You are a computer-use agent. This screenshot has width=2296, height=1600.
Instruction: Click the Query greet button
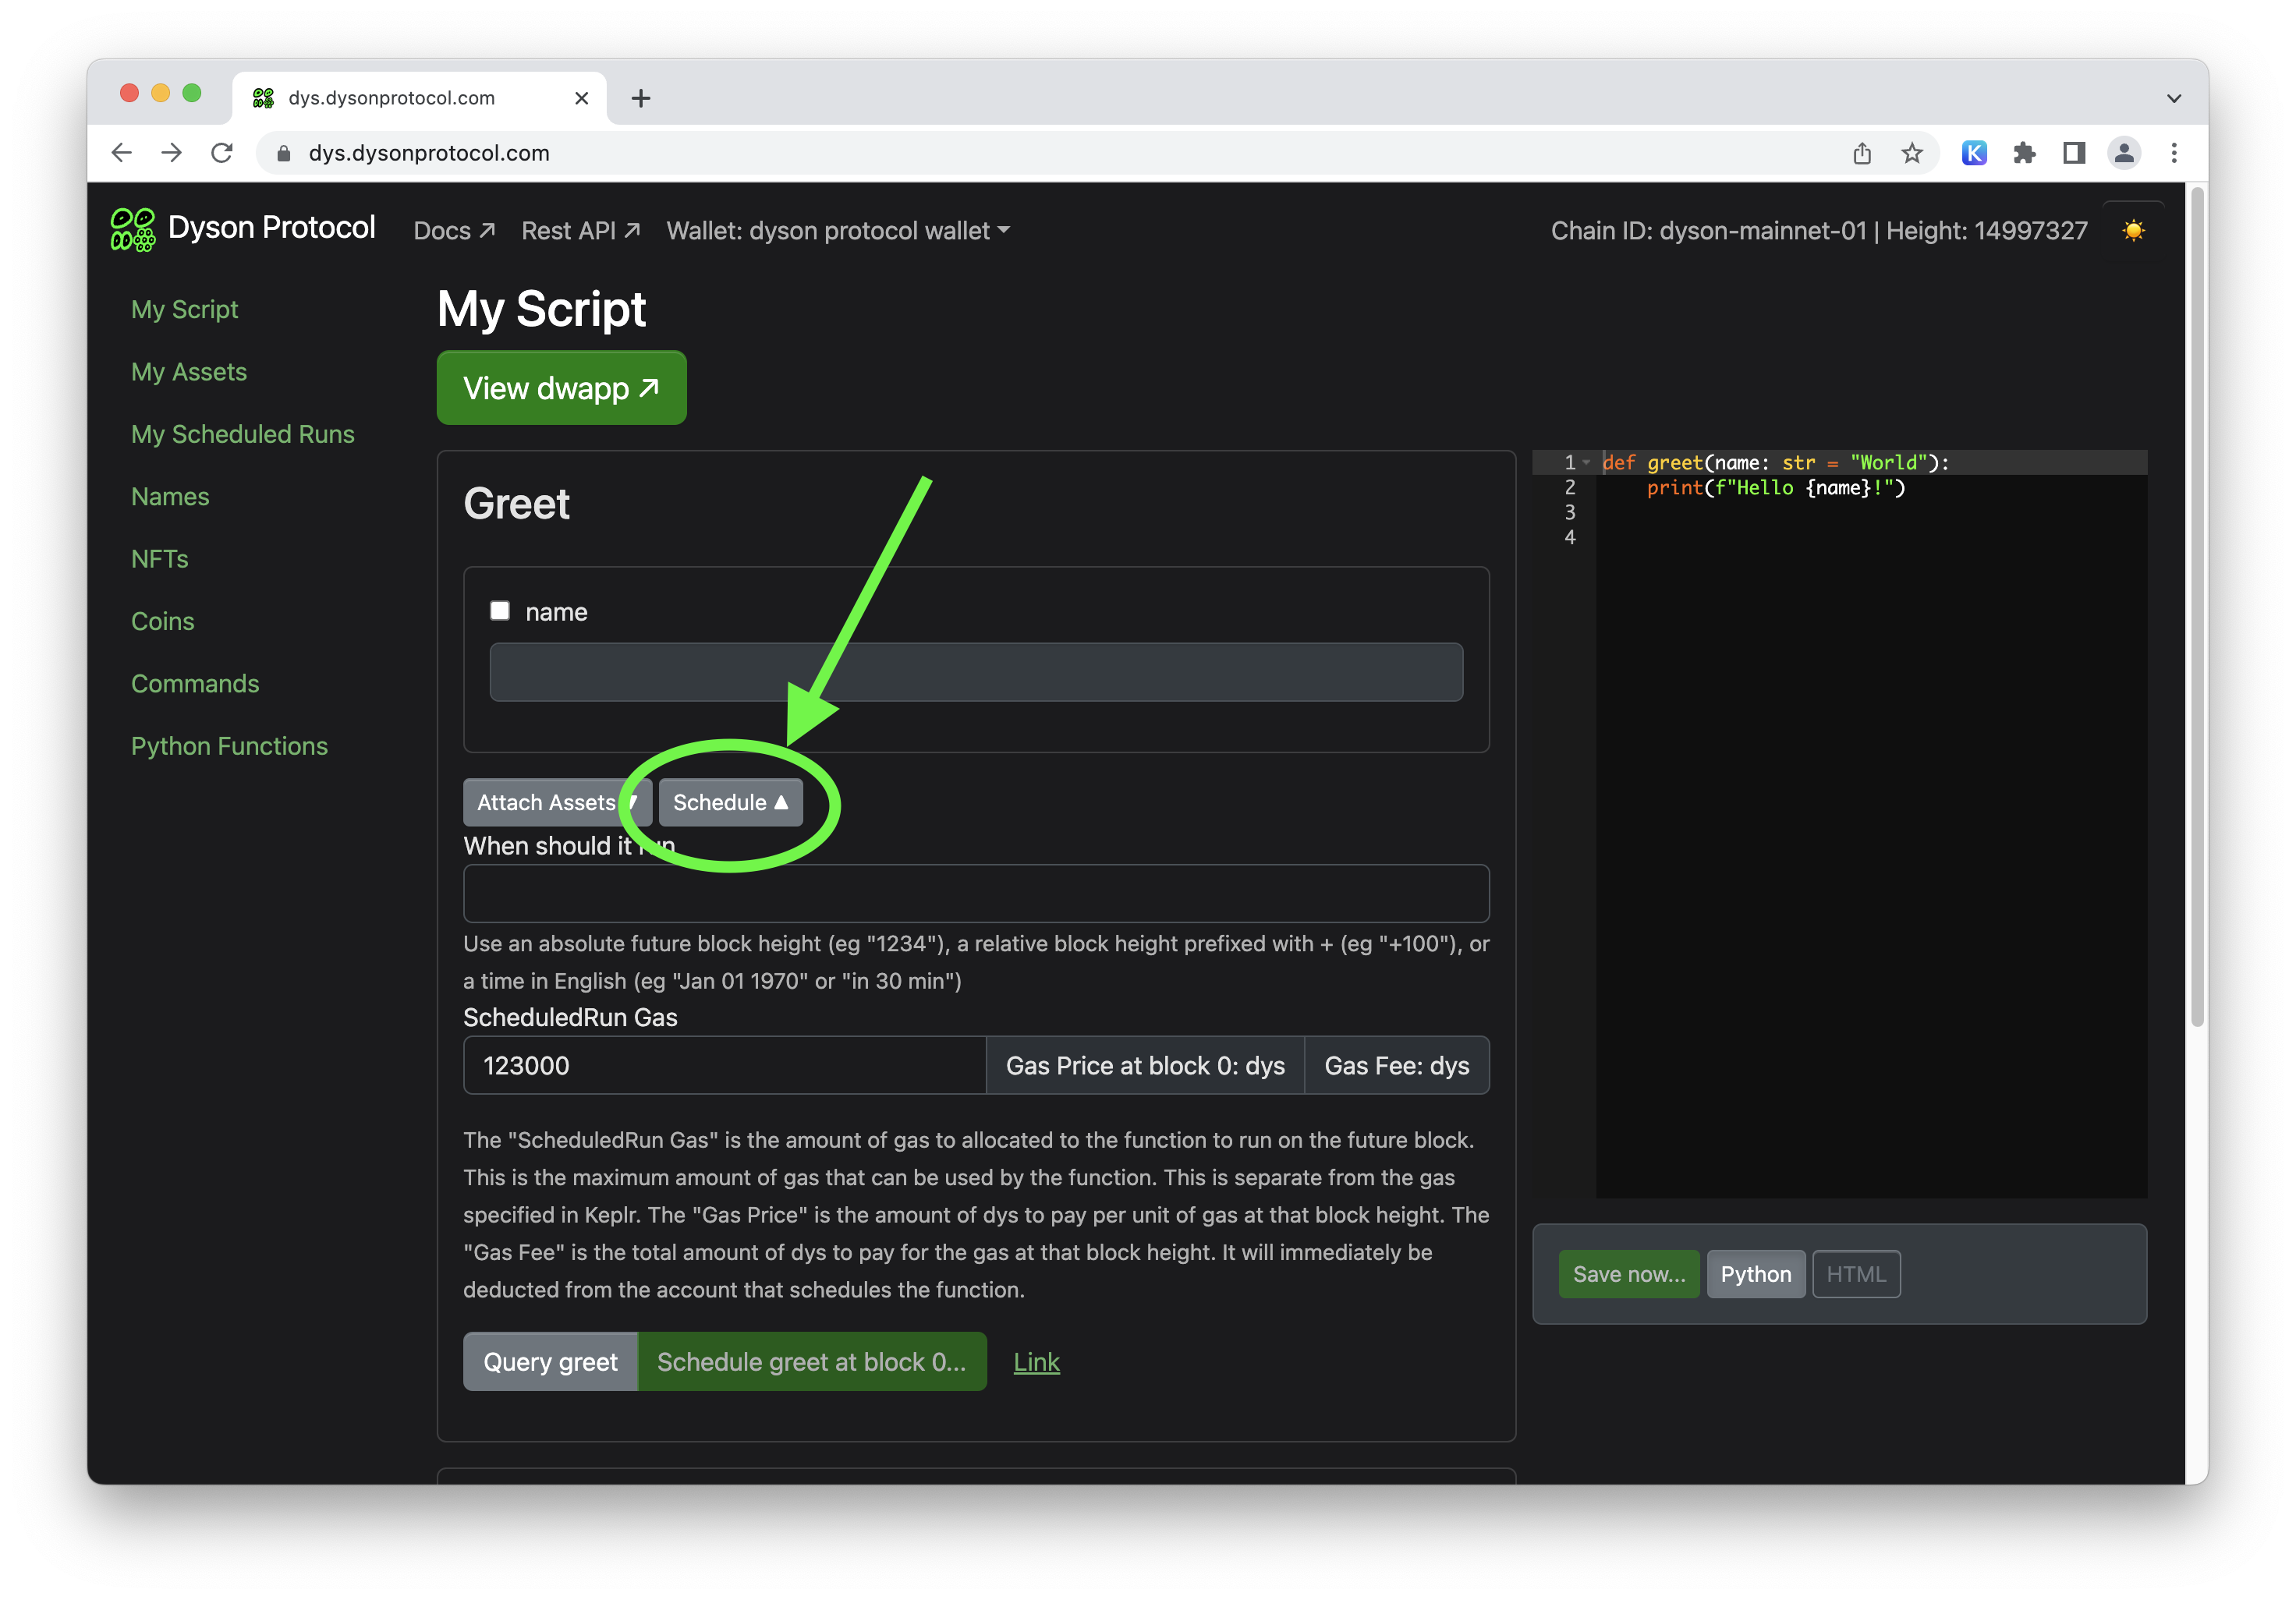550,1362
